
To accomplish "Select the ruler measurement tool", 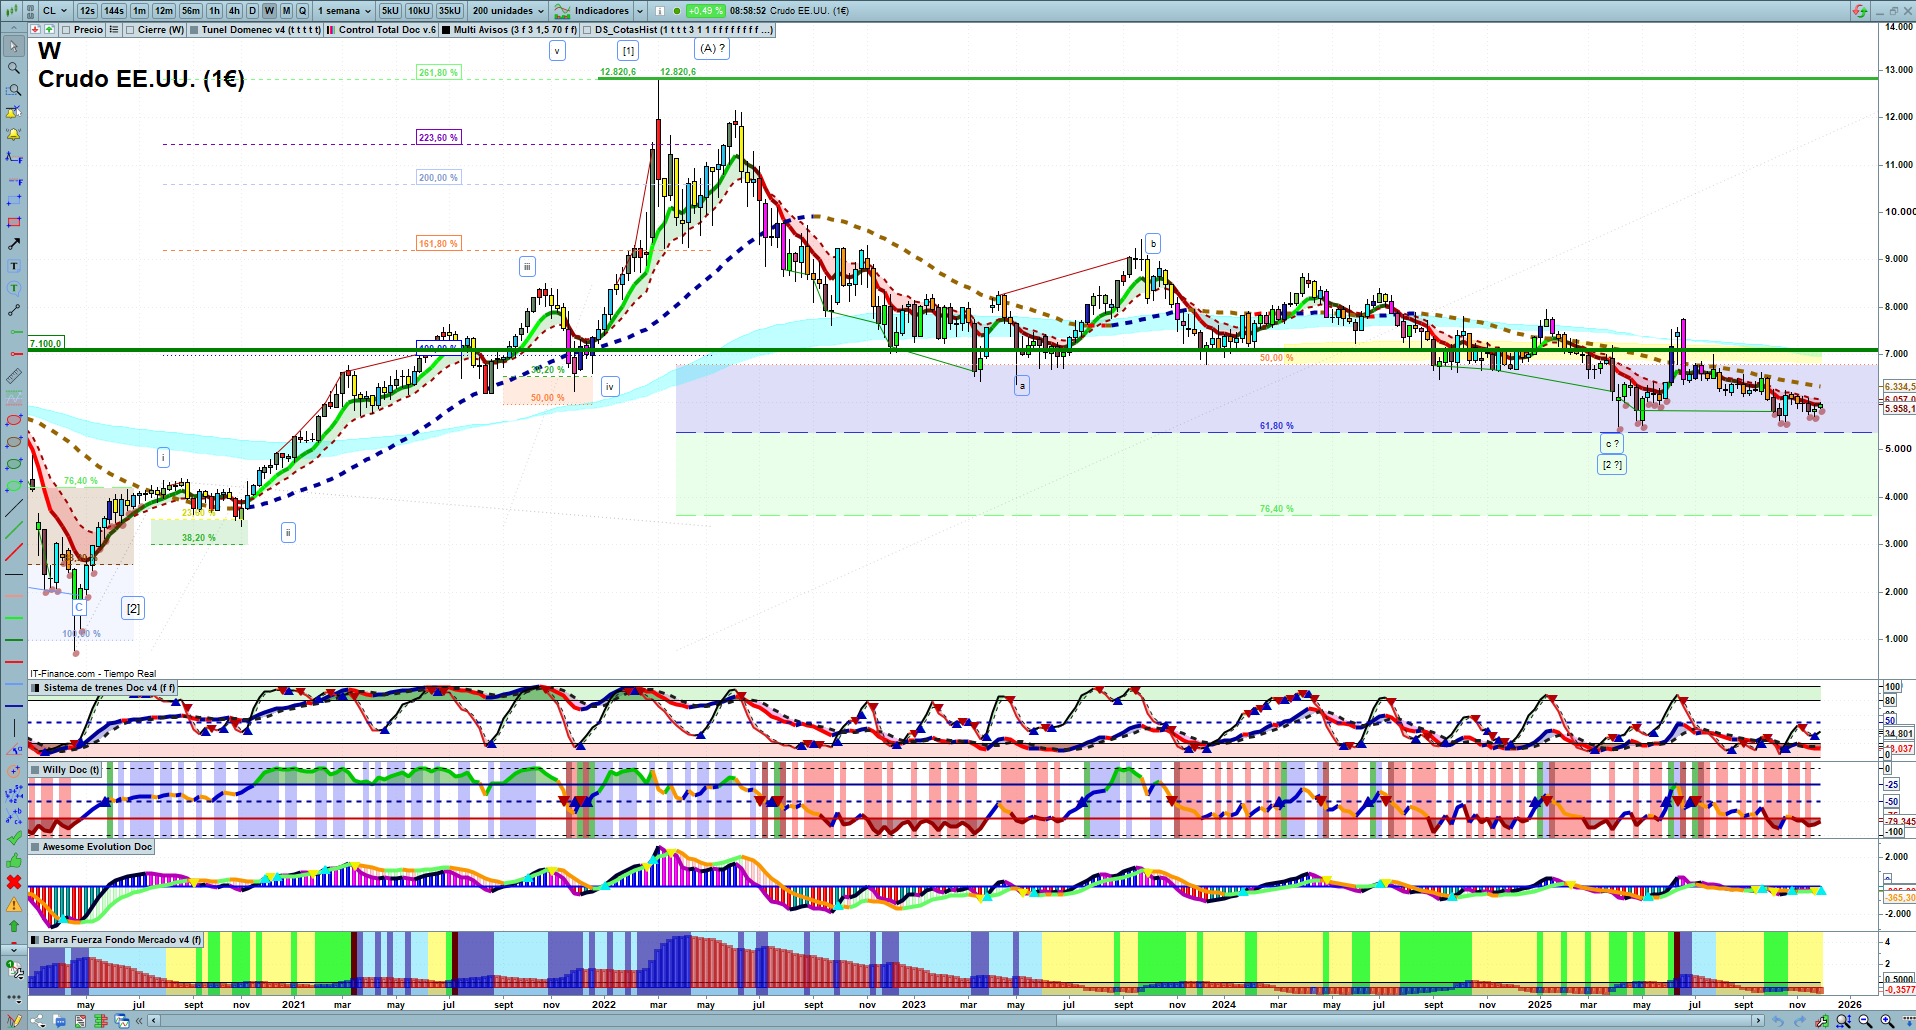I will 14,376.
